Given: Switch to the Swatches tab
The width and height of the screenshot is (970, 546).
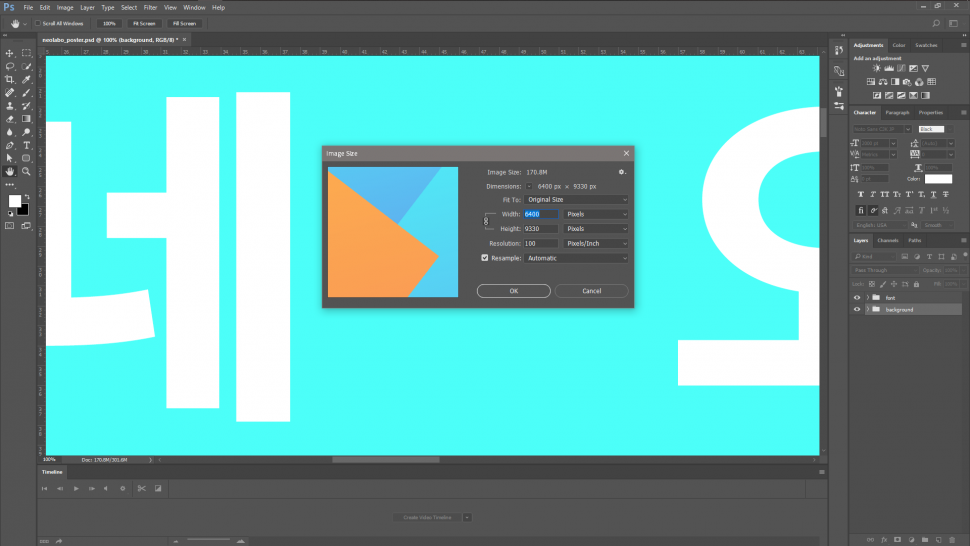Looking at the screenshot, I should tap(926, 45).
